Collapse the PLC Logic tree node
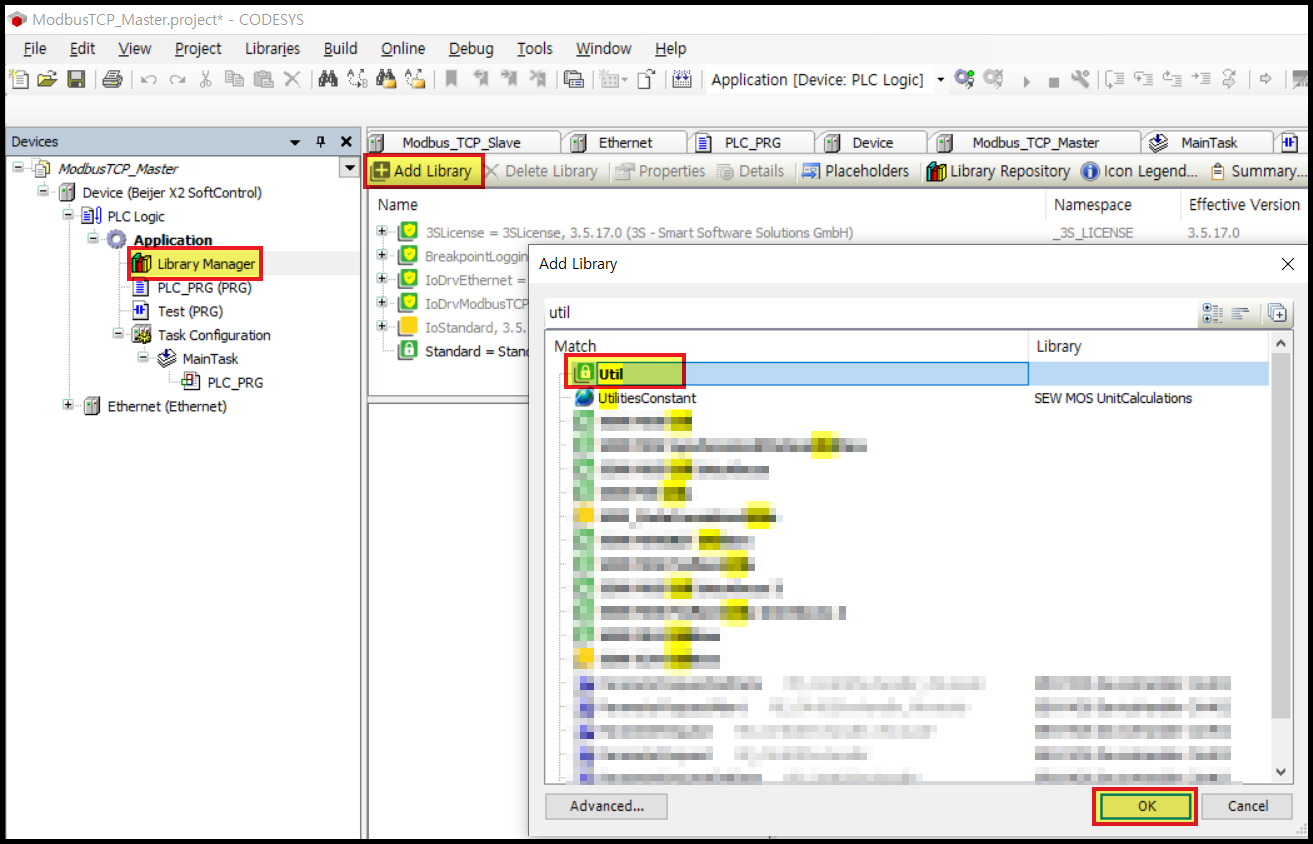1313x844 pixels. (68, 216)
